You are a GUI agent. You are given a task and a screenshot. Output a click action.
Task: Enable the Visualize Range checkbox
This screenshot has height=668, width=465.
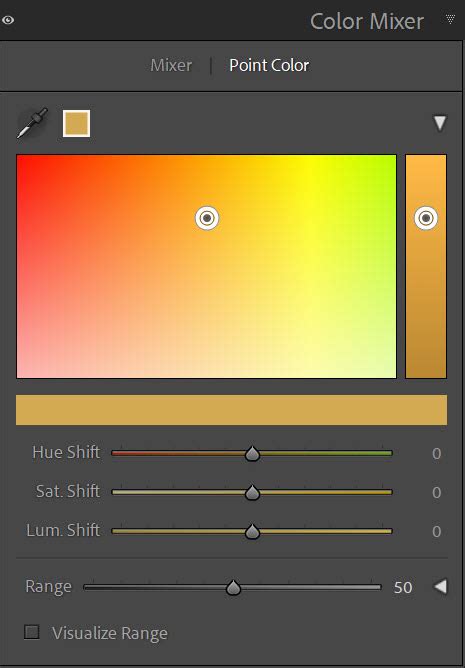click(32, 632)
